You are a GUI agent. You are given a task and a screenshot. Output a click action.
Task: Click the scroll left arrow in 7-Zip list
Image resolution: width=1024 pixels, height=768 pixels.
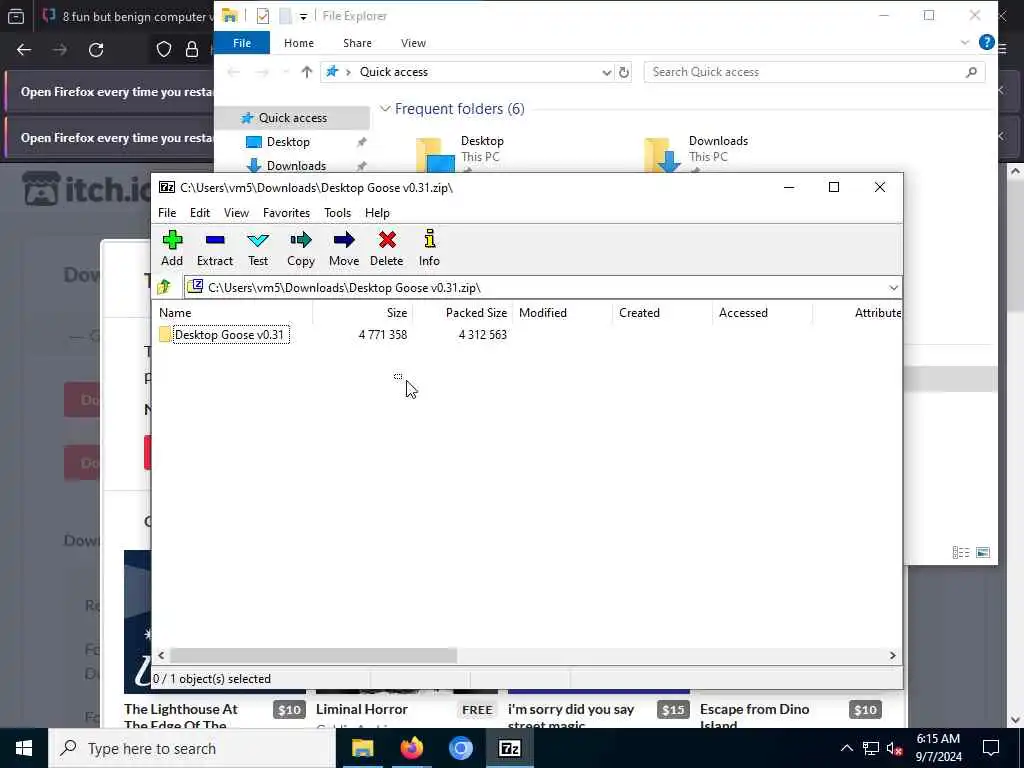click(161, 655)
